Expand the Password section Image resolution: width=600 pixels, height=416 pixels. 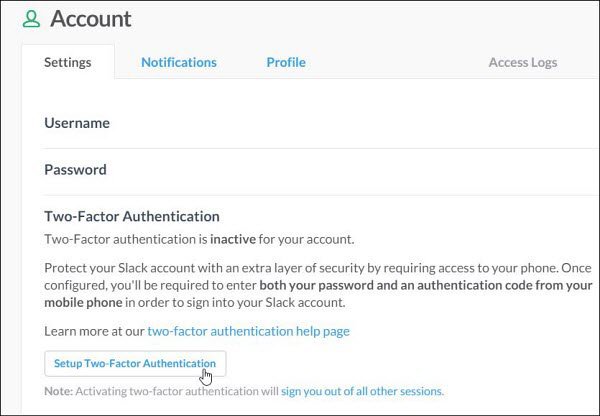(x=321, y=170)
